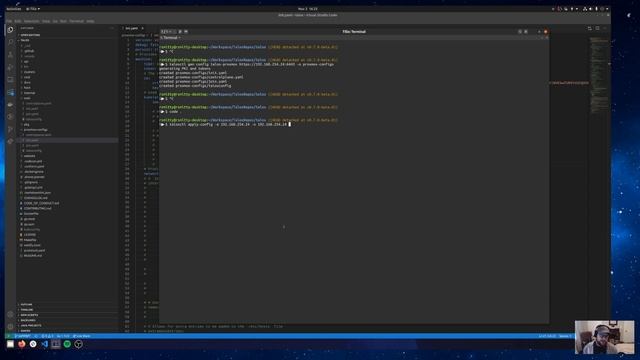Click the 'talosctl apply-config' command line in terminal

pos(224,124)
